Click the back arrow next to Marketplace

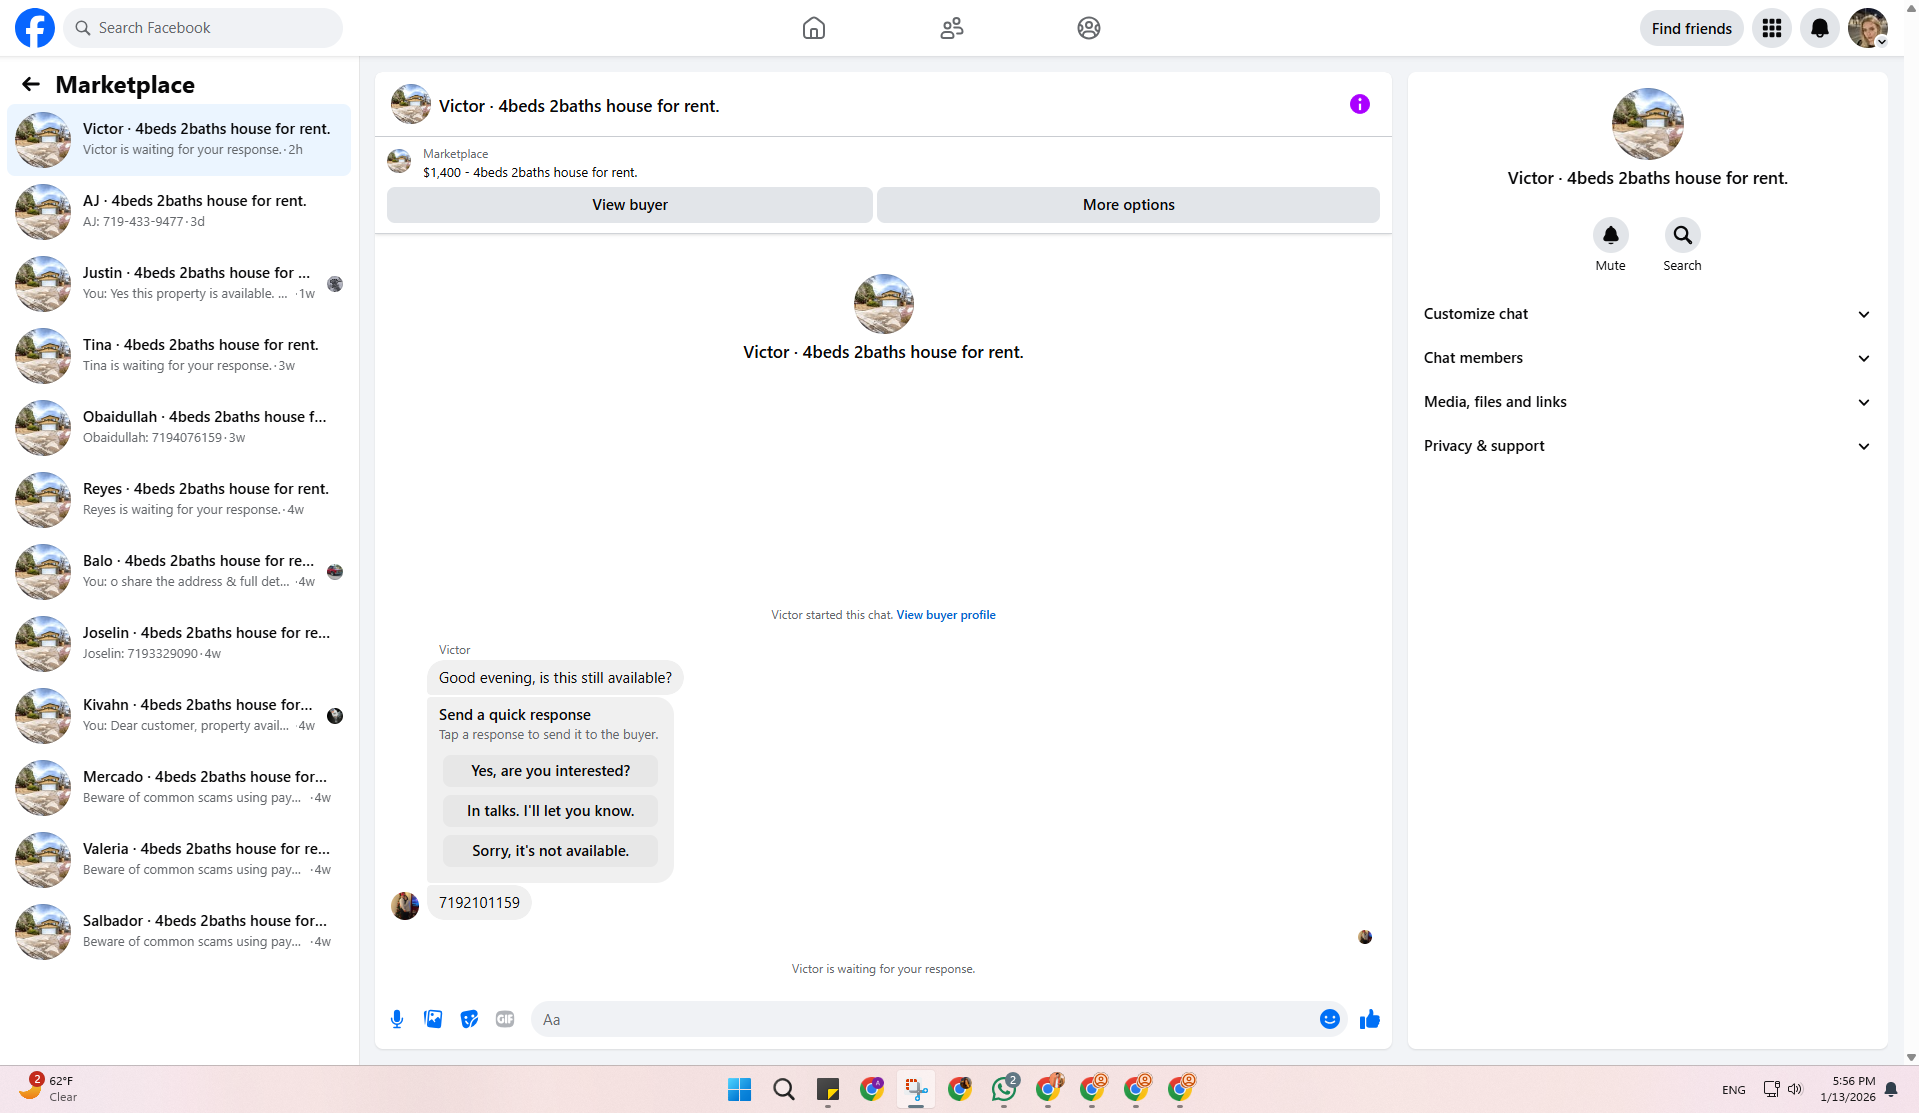coord(31,85)
